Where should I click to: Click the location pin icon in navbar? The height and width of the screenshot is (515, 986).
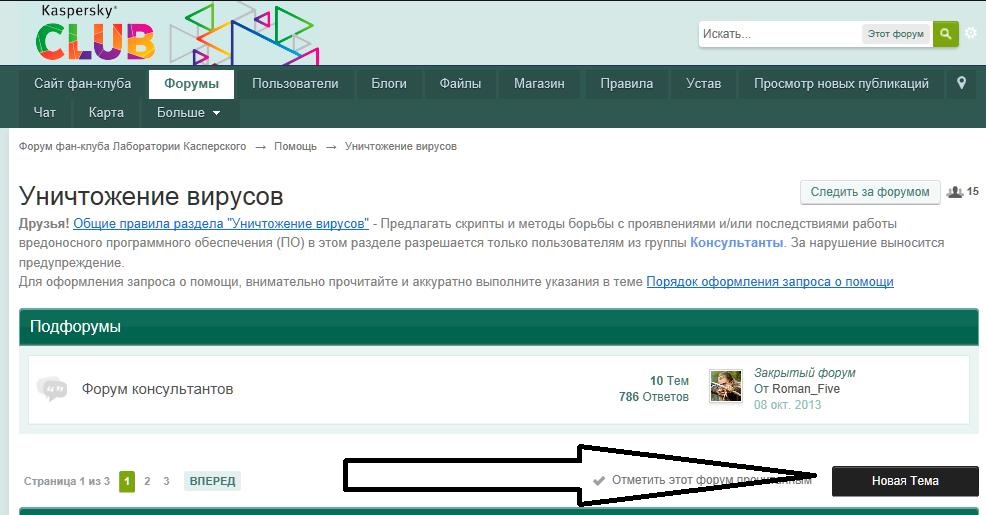tap(961, 83)
